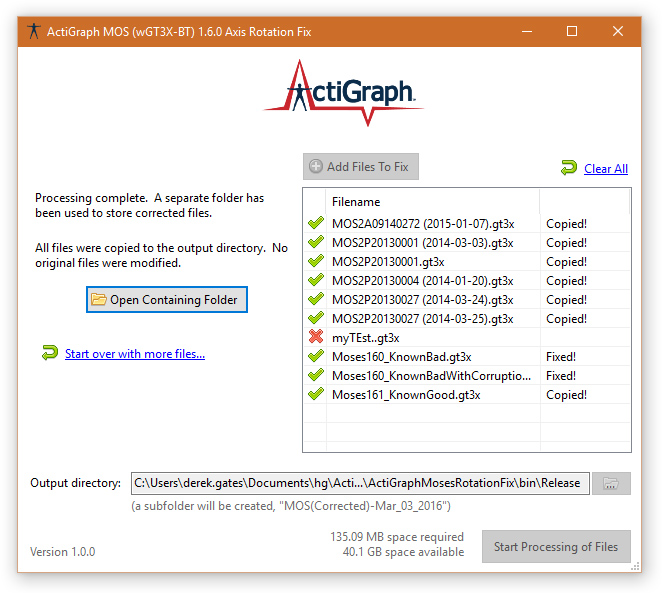
Task: Follow the Start over with more files link
Action: (x=135, y=354)
